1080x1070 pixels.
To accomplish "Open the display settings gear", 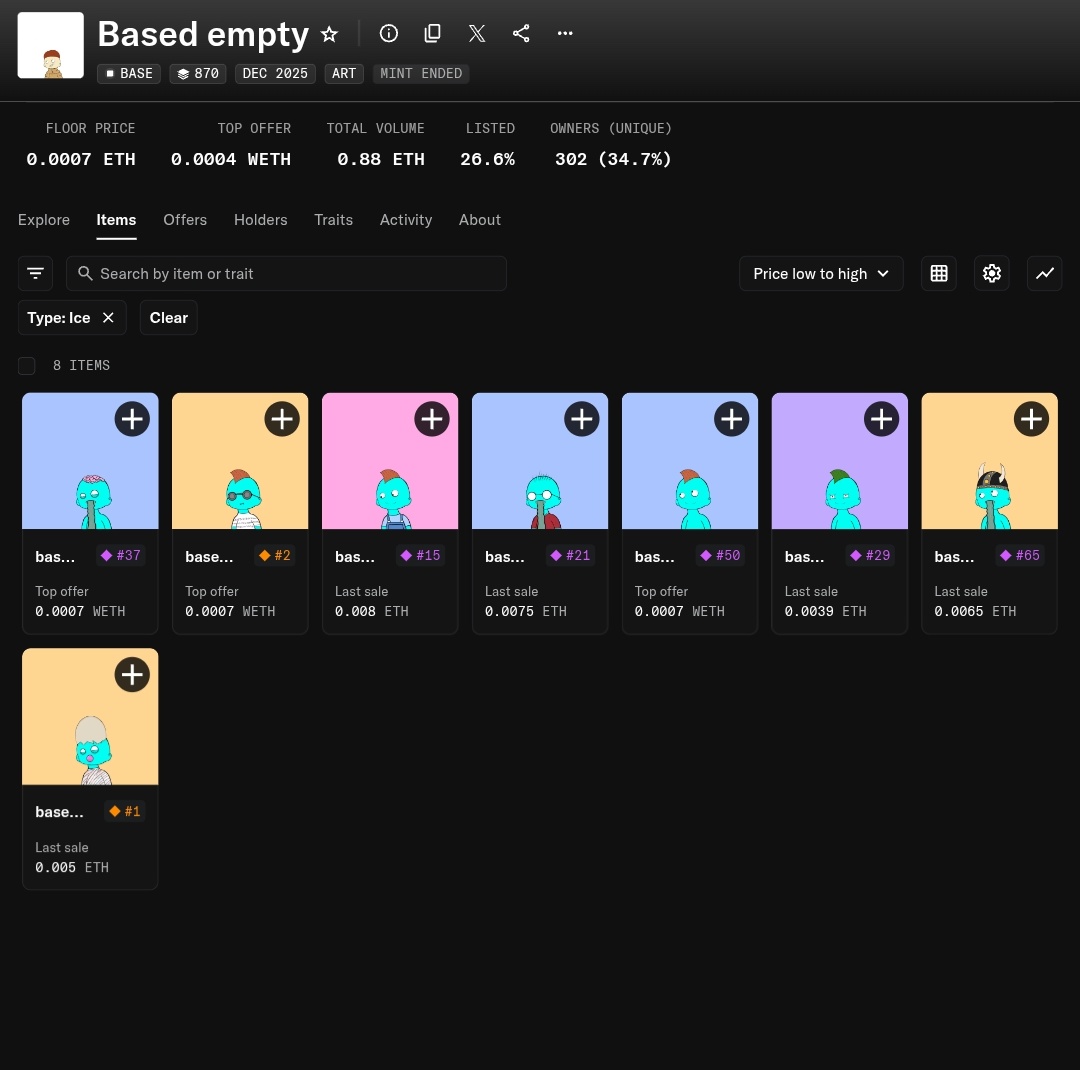I will point(992,274).
